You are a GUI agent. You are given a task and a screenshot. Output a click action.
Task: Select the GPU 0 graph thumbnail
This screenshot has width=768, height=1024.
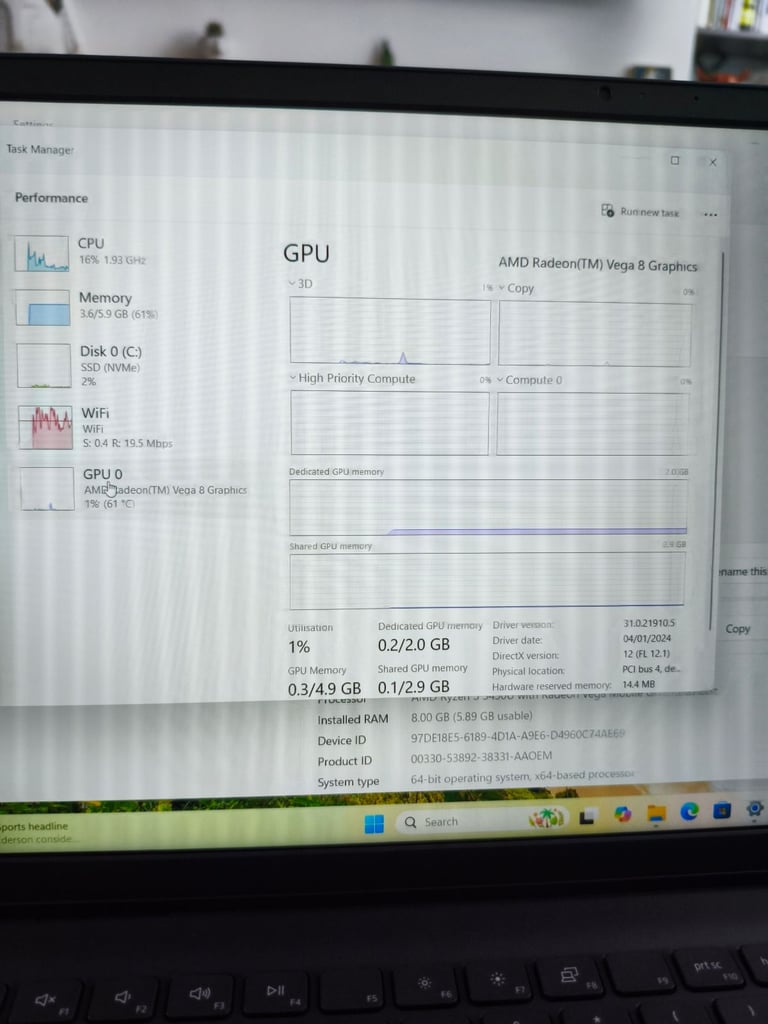click(46, 488)
